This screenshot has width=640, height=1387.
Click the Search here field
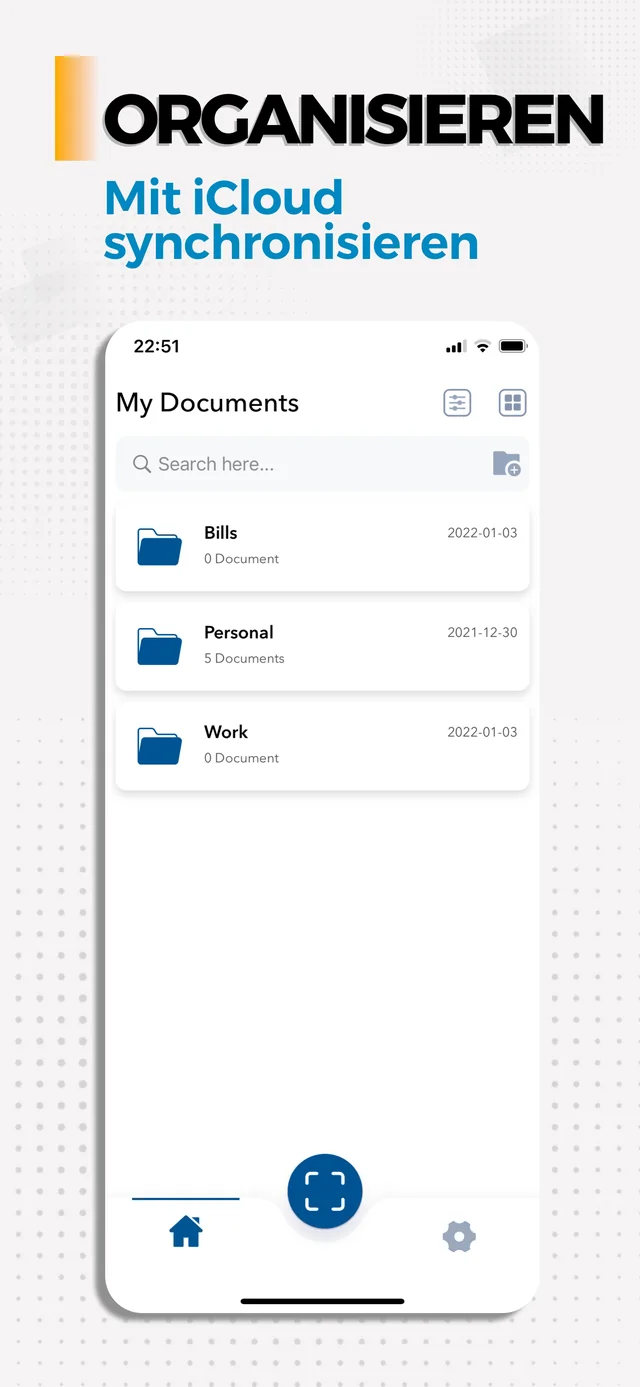(x=322, y=464)
